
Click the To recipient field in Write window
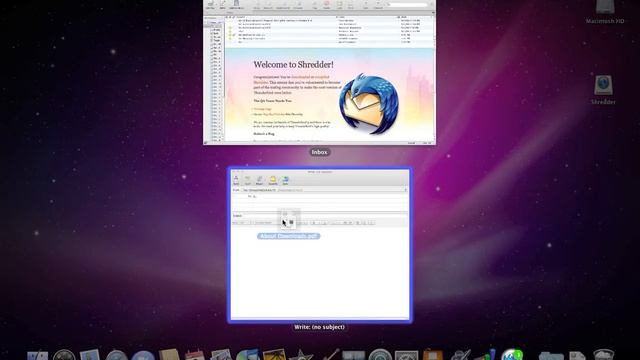[330, 196]
